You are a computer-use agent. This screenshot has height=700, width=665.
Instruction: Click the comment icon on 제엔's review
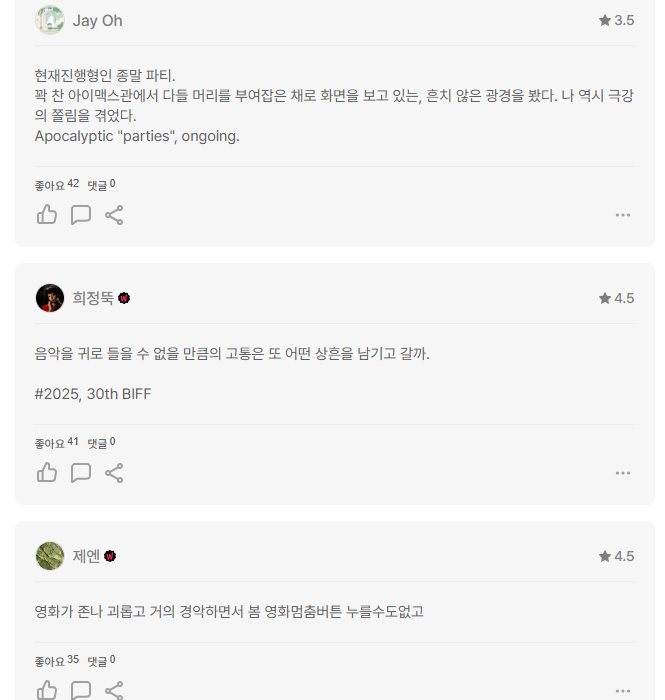click(81, 690)
